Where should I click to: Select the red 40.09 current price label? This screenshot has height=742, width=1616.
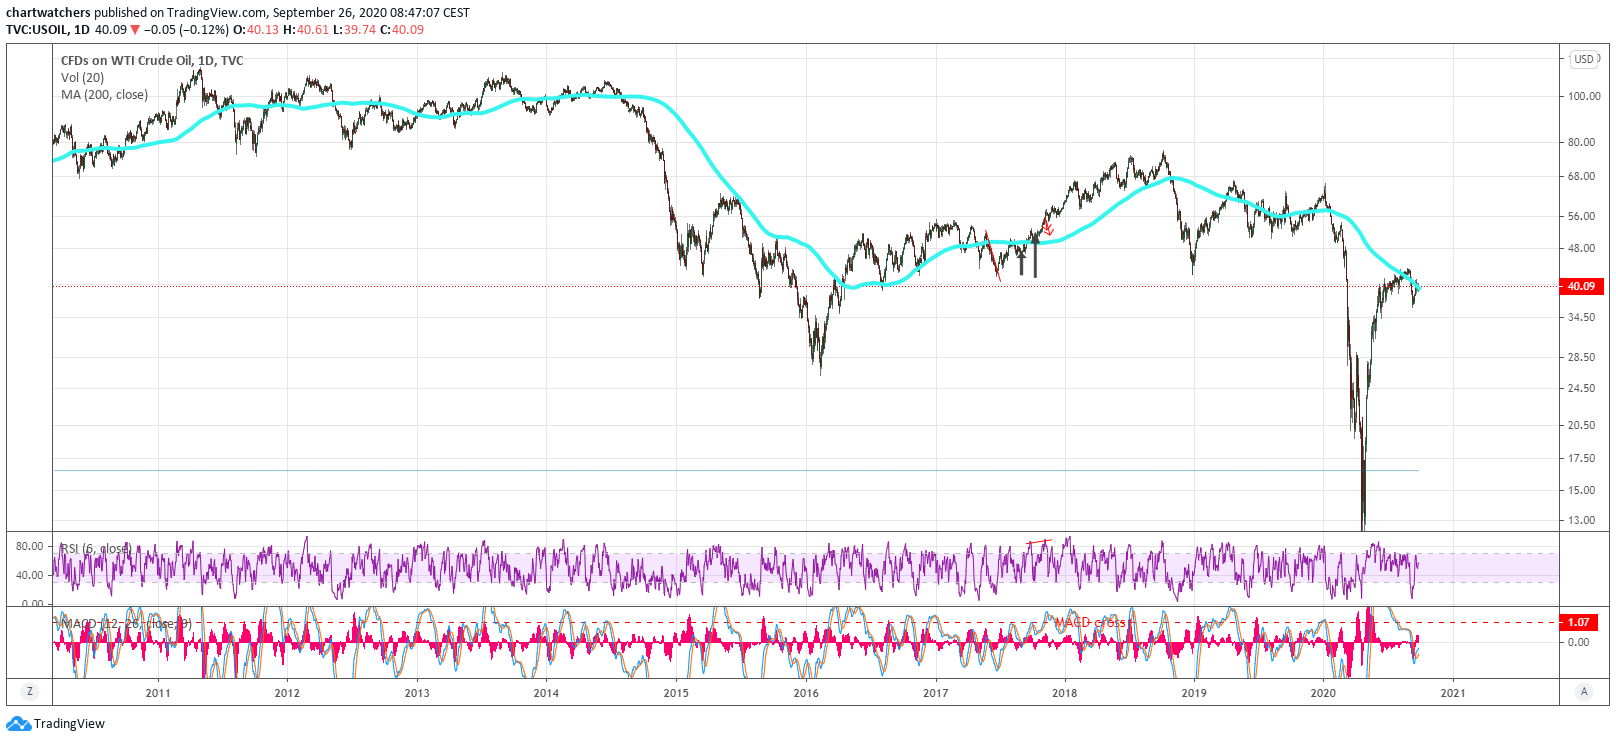click(x=1581, y=286)
